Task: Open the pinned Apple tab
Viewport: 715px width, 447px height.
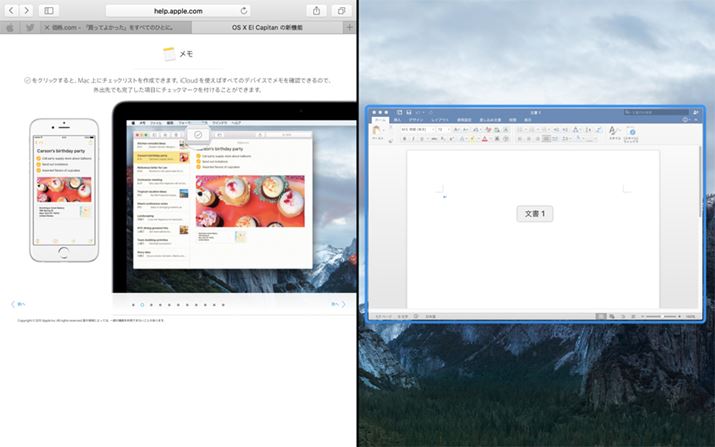Action: [x=10, y=27]
